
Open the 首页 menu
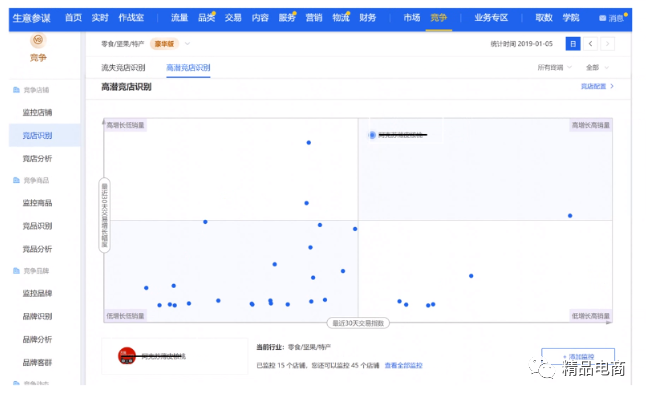73,18
